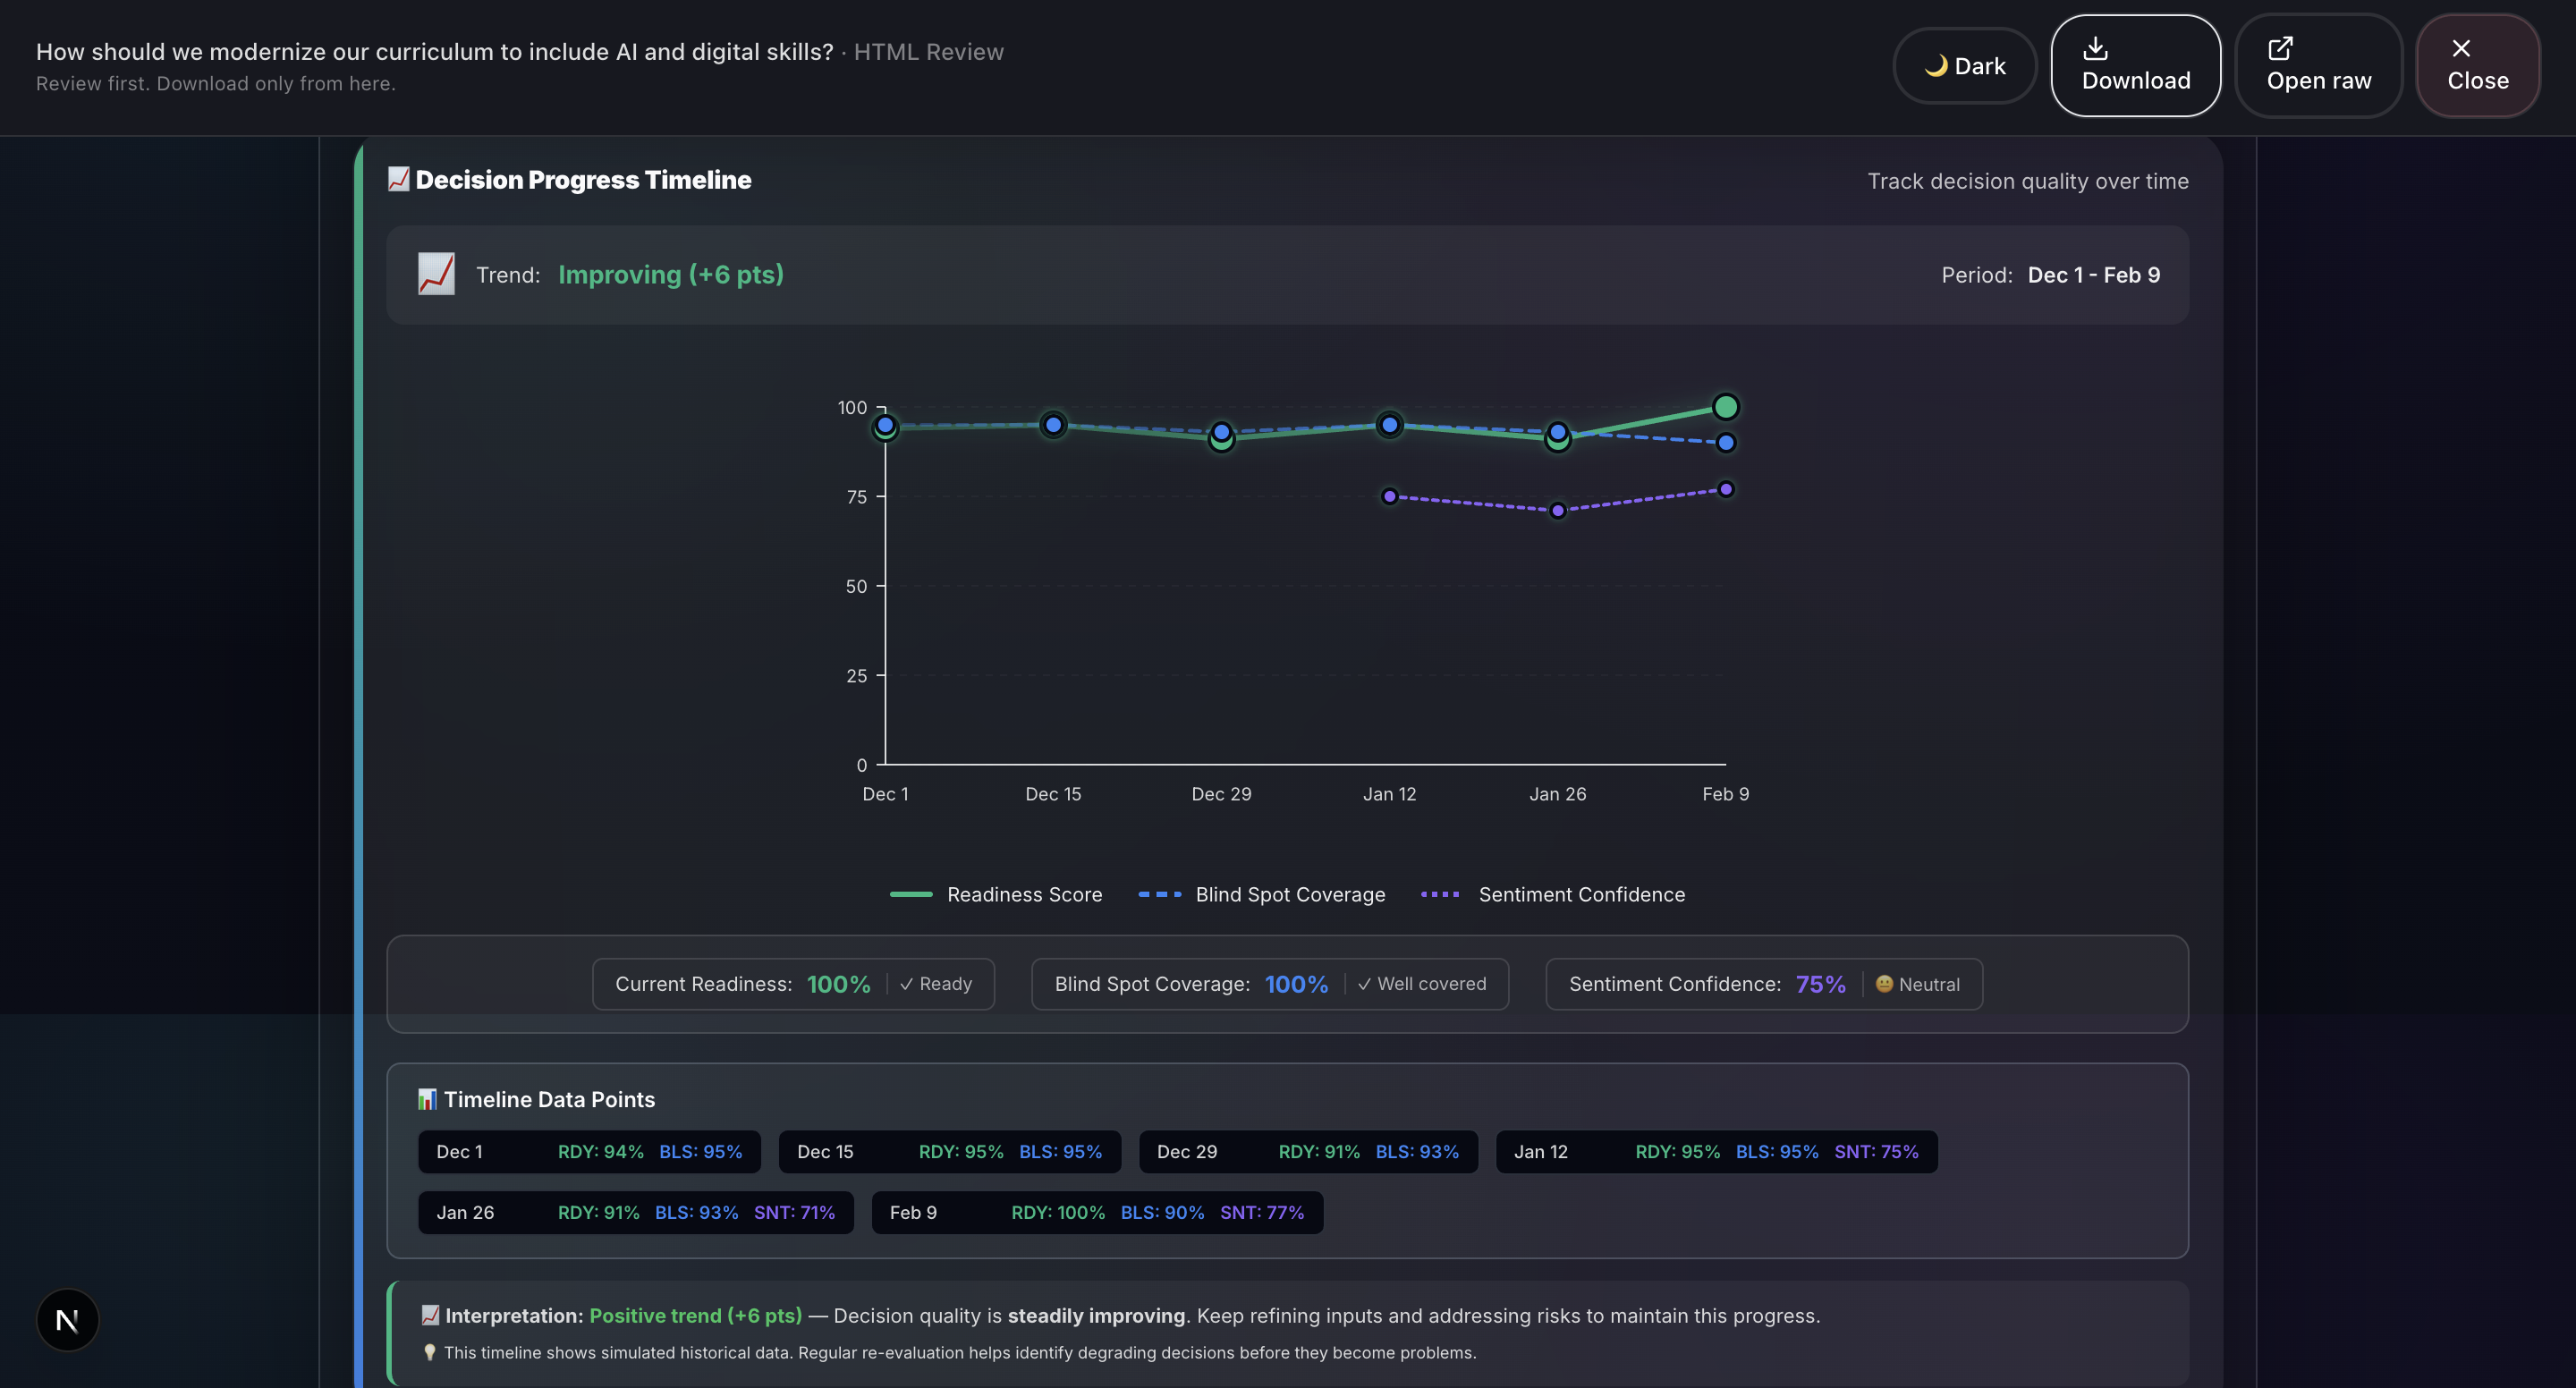This screenshot has height=1388, width=2576.
Task: Close the HTML review panel
Action: (2477, 66)
